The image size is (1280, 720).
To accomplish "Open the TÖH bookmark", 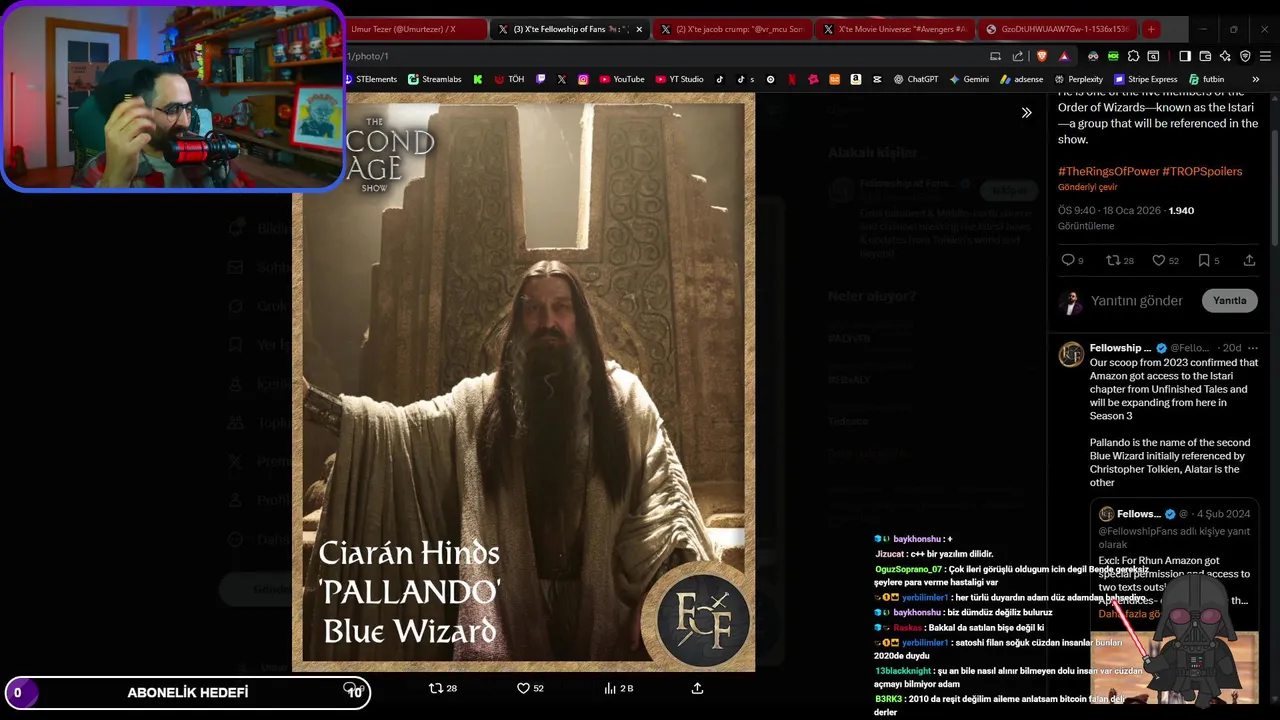I will click(x=509, y=79).
